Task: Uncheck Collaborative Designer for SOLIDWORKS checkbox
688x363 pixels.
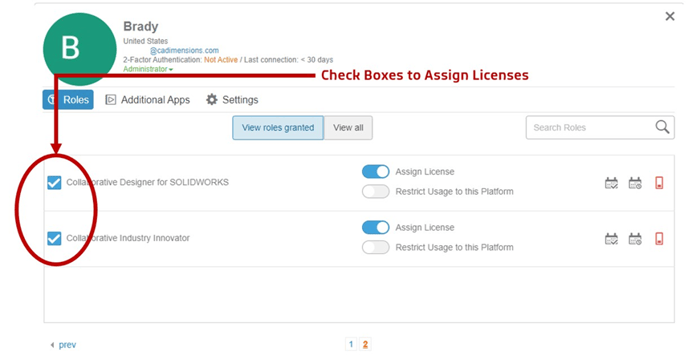Action: coord(54,183)
